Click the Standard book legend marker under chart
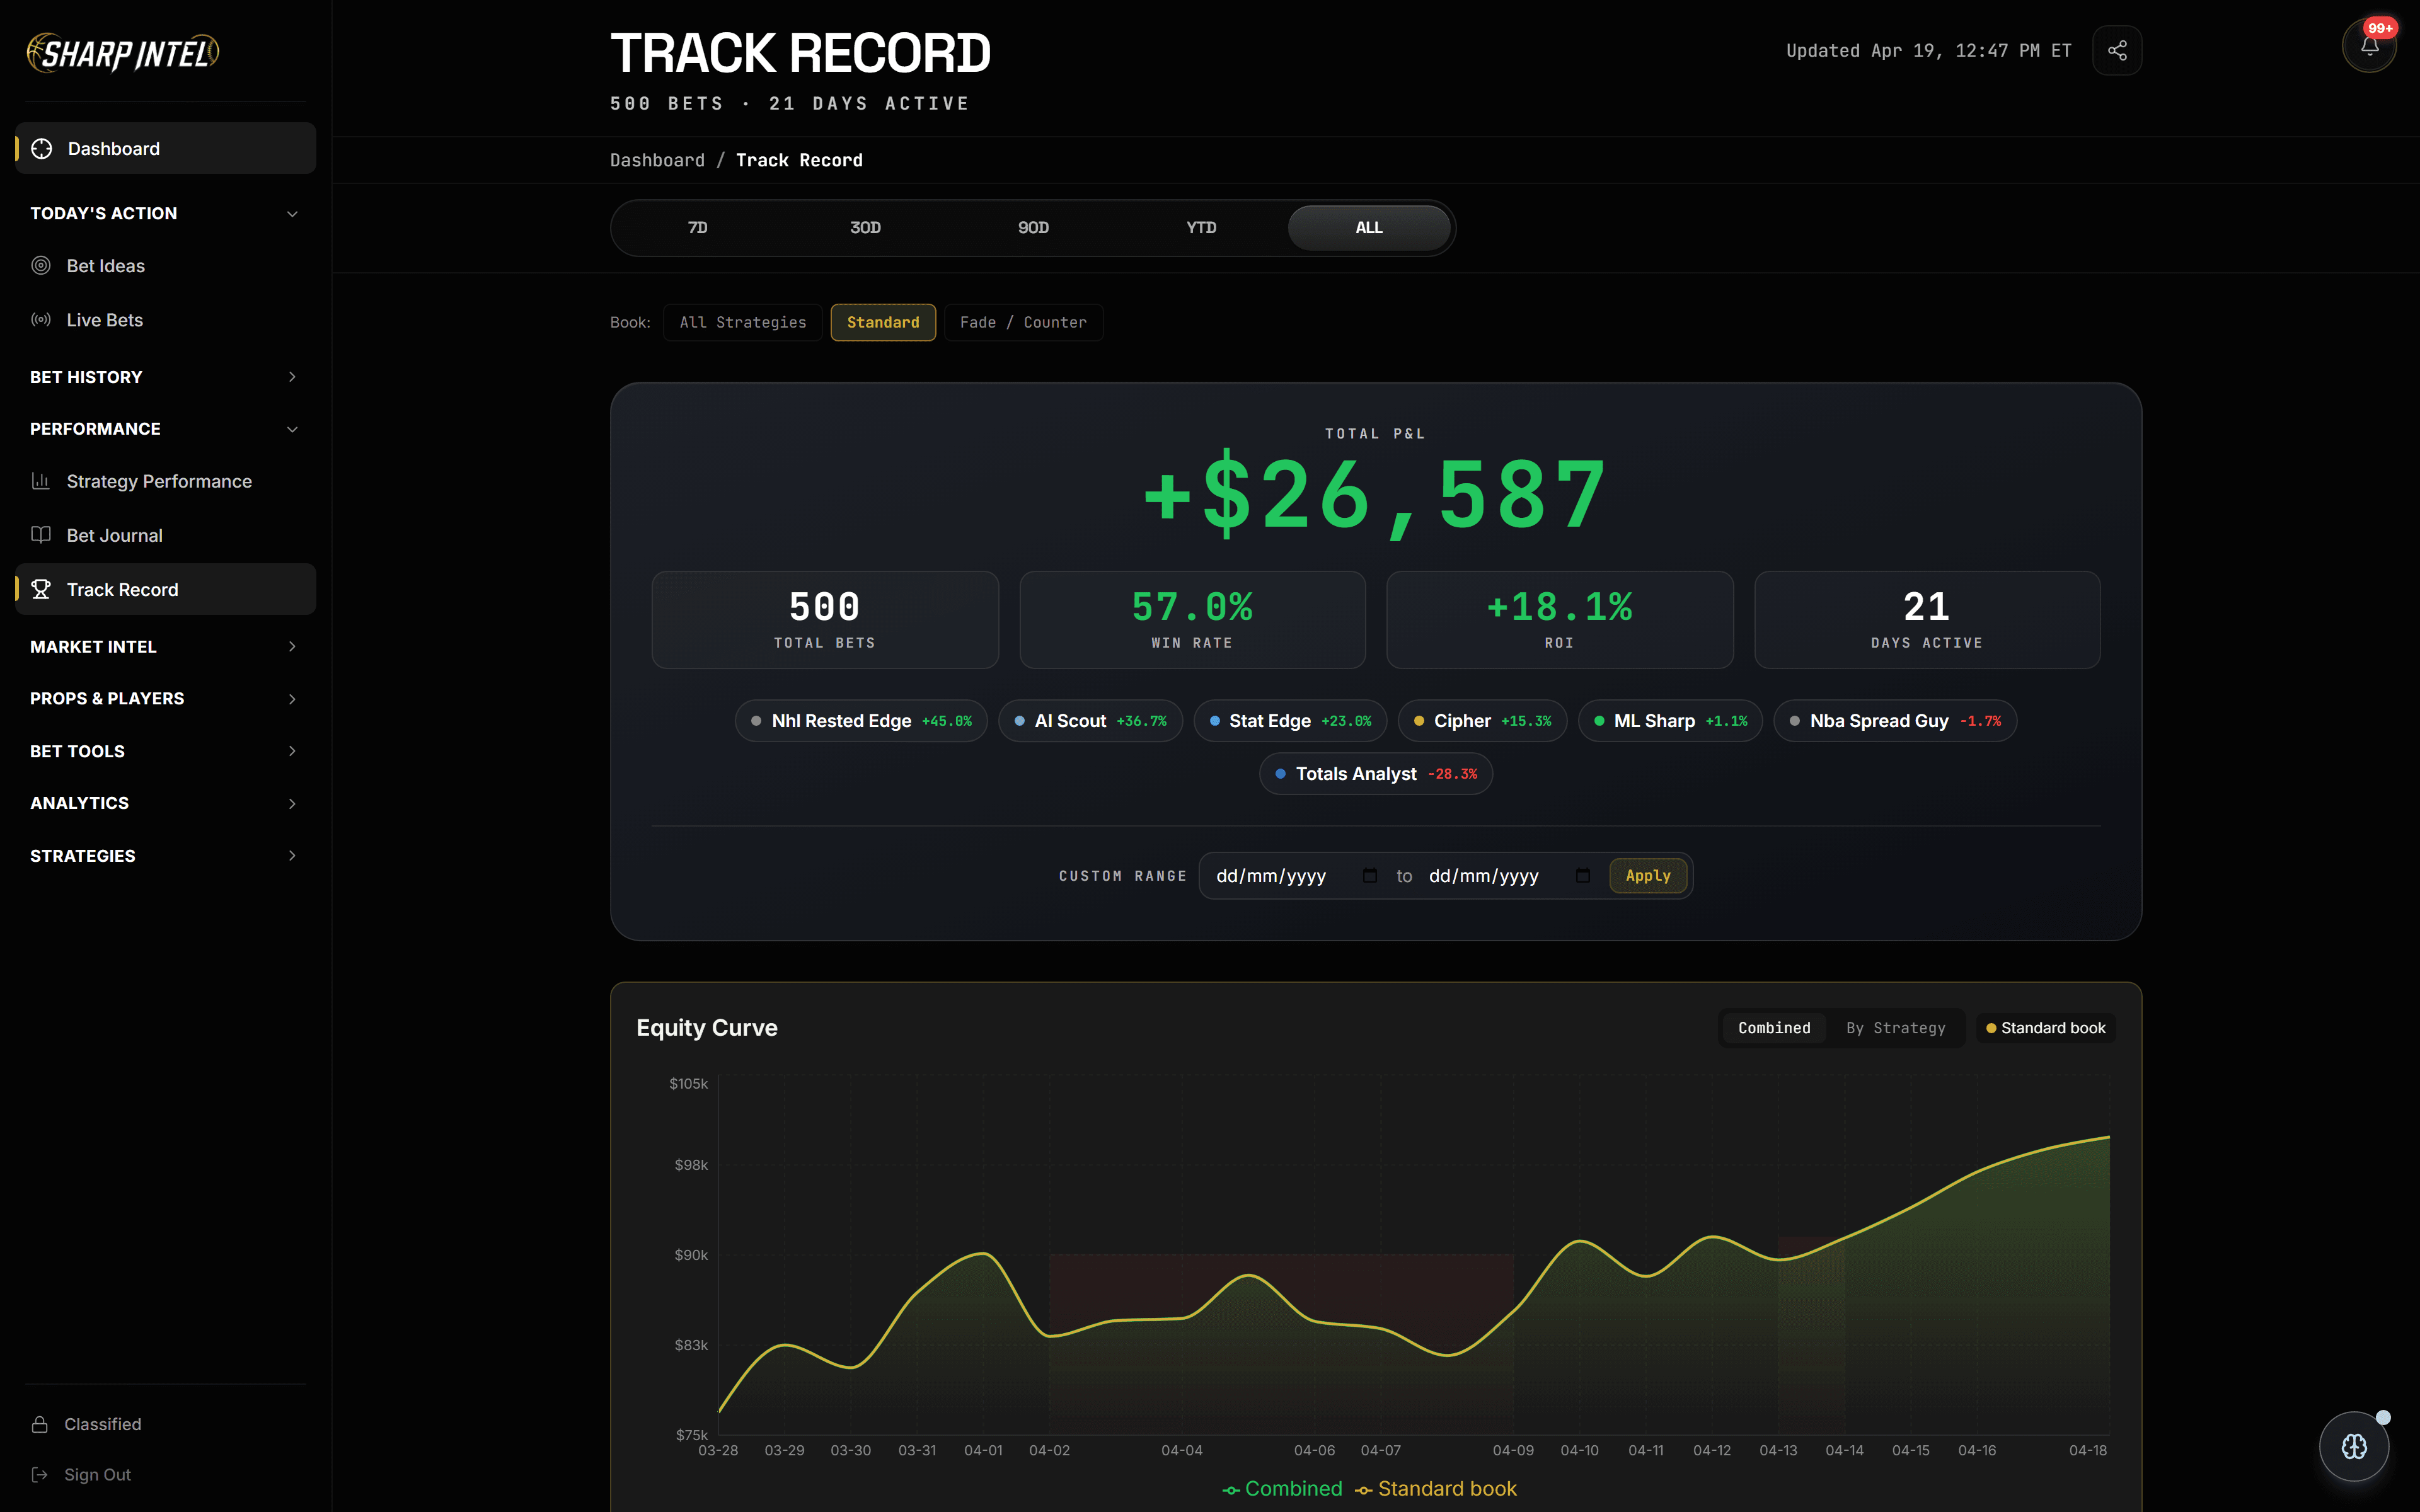This screenshot has width=2420, height=1512. tap(1364, 1490)
